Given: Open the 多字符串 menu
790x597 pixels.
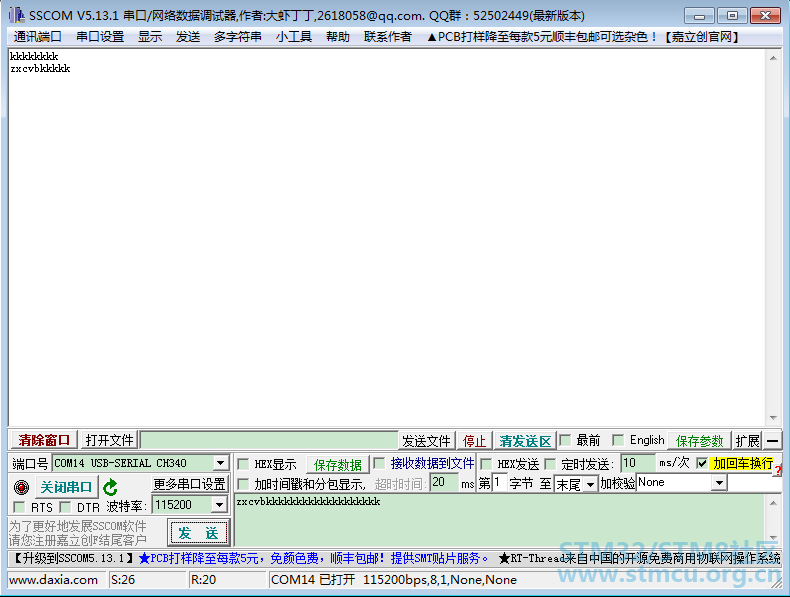Looking at the screenshot, I should pos(237,37).
